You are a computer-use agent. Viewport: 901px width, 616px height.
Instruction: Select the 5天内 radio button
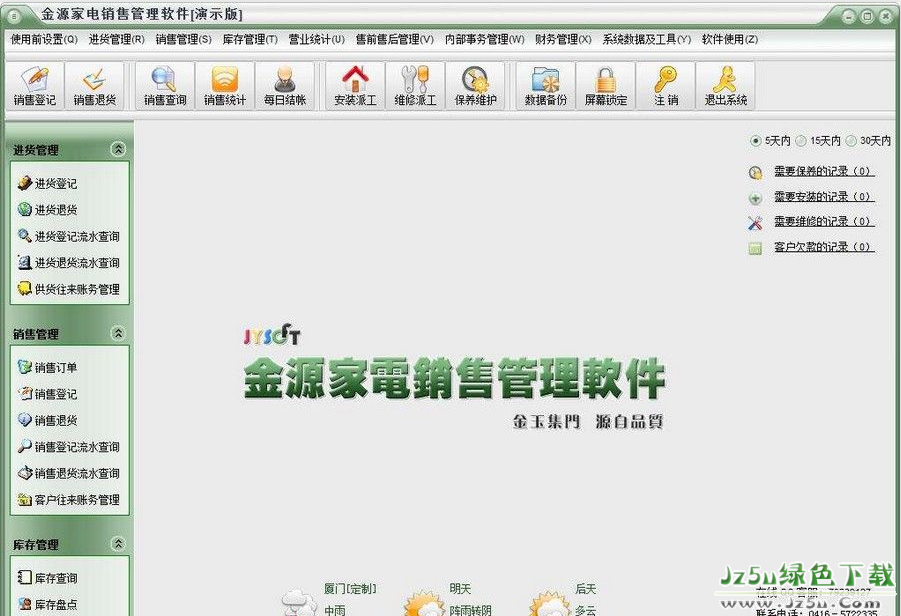(755, 141)
